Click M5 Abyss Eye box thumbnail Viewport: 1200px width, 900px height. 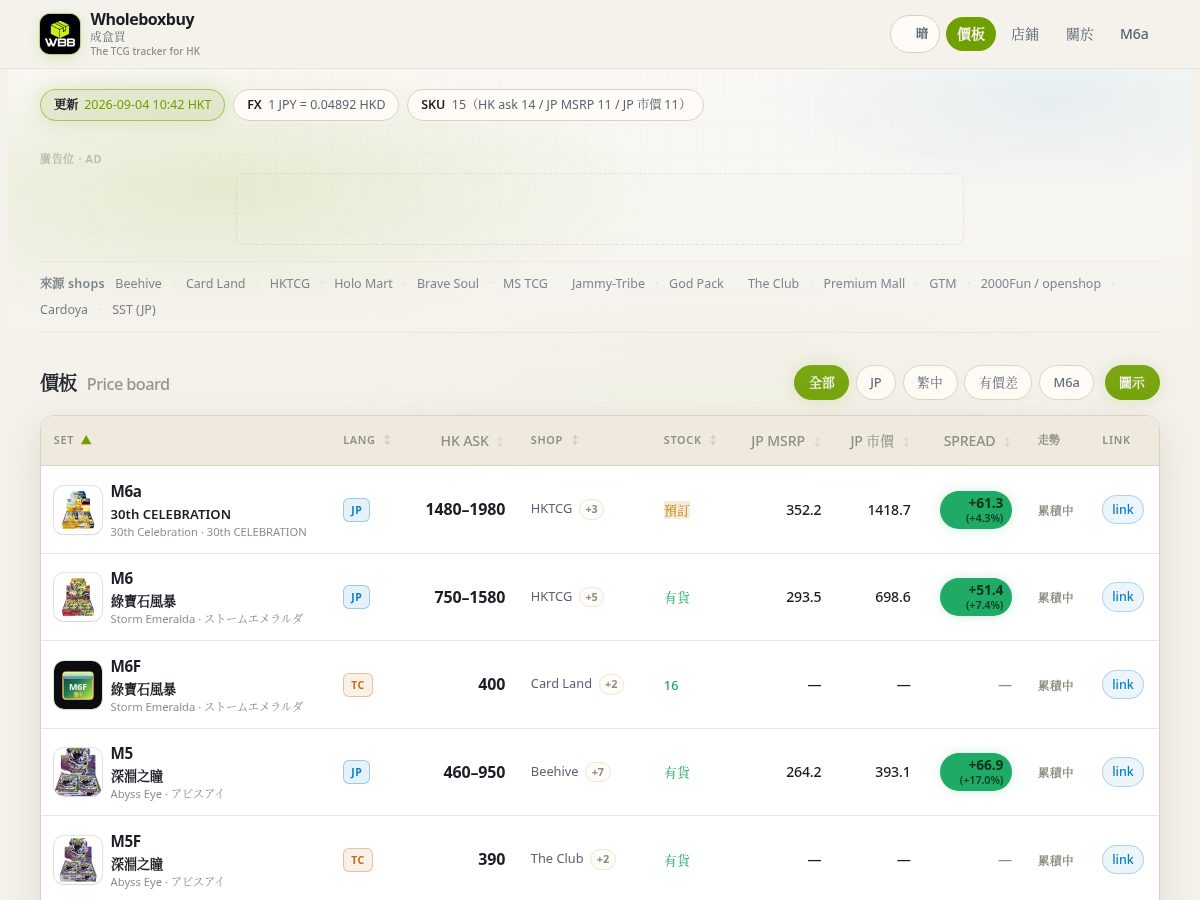click(x=78, y=772)
